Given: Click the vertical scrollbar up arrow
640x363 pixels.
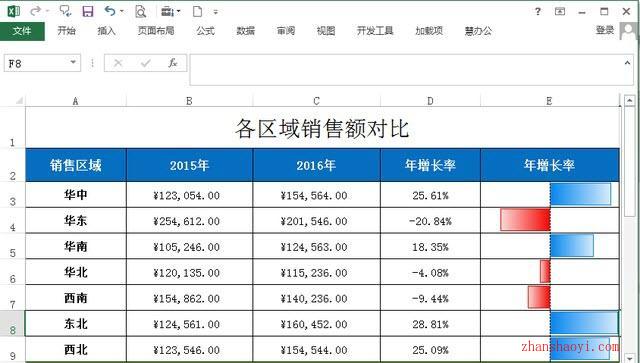Looking at the screenshot, I should pyautogui.click(x=629, y=100).
